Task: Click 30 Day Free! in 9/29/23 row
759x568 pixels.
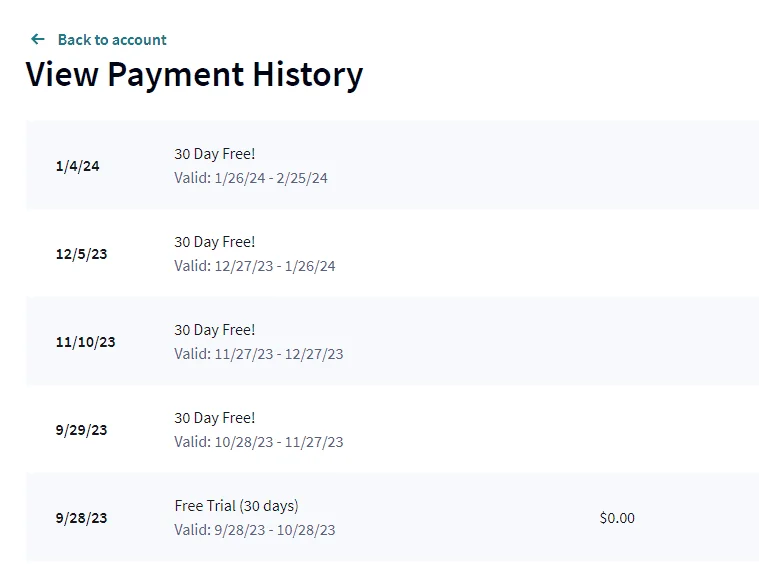Action: pyautogui.click(x=214, y=418)
